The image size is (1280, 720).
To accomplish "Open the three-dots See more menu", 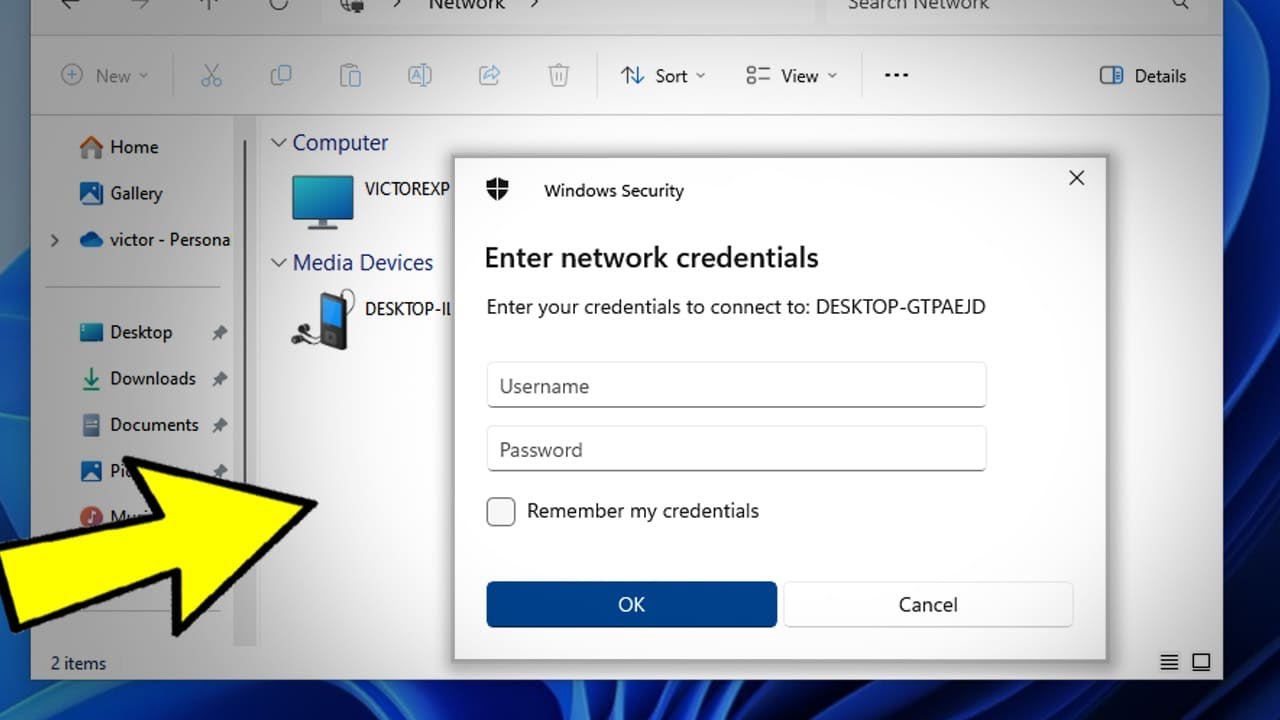I will (897, 76).
